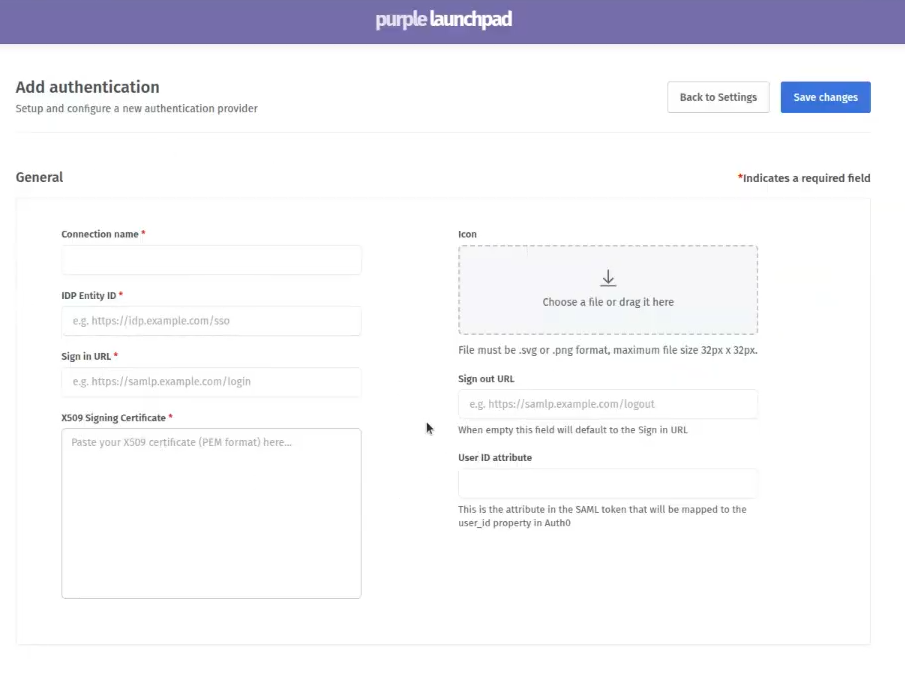
Task: Click the download arrow icon in Icon upload area
Action: [x=608, y=278]
